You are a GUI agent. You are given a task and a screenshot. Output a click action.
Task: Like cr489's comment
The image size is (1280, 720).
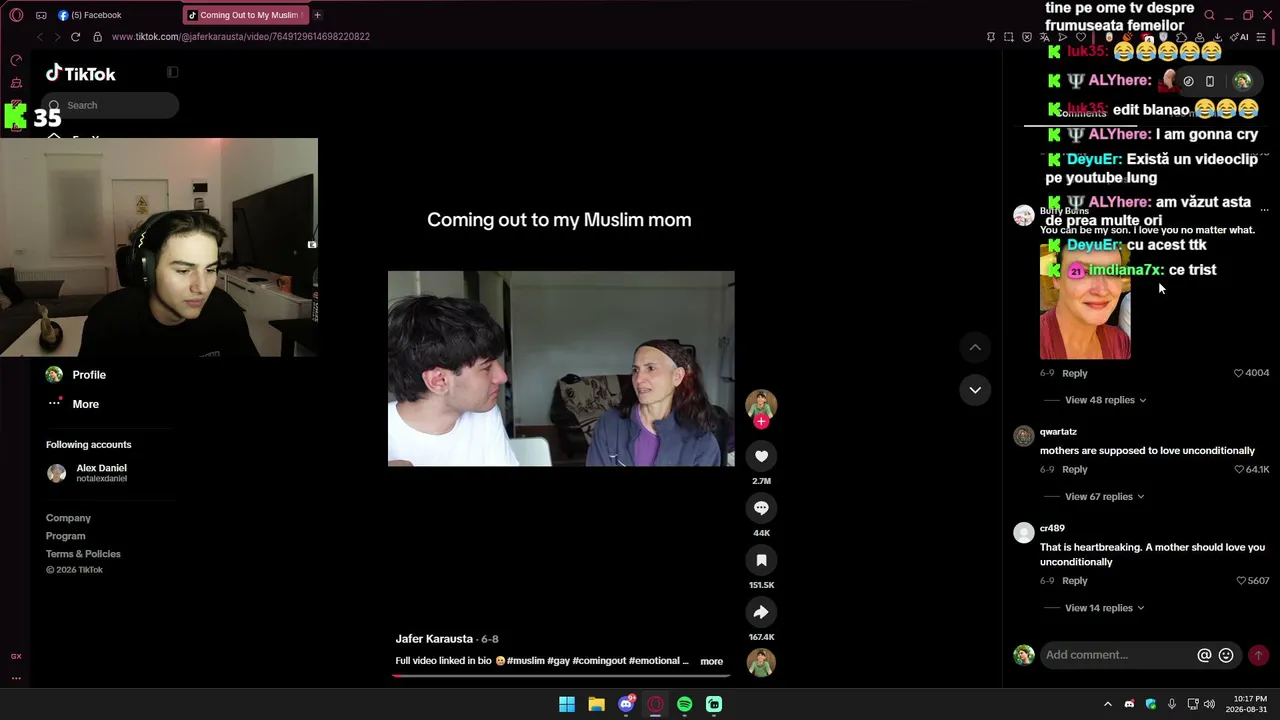pyautogui.click(x=1241, y=581)
